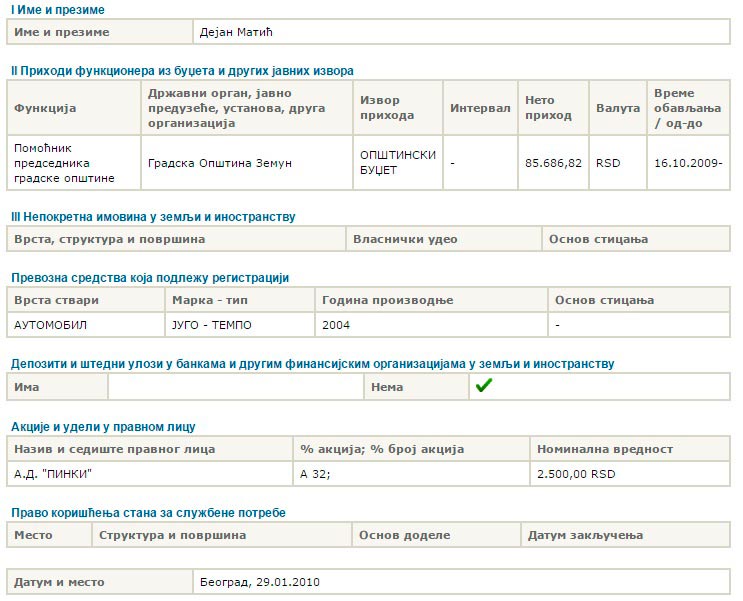743x601 pixels.
Task: Select the net income value 85.686,82
Action: pos(553,163)
